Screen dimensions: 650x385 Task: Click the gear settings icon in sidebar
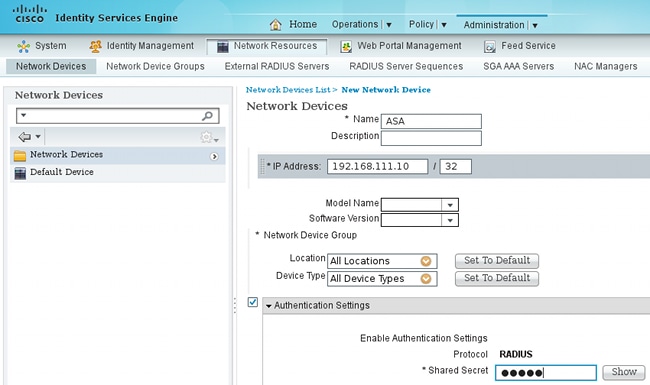(x=206, y=137)
